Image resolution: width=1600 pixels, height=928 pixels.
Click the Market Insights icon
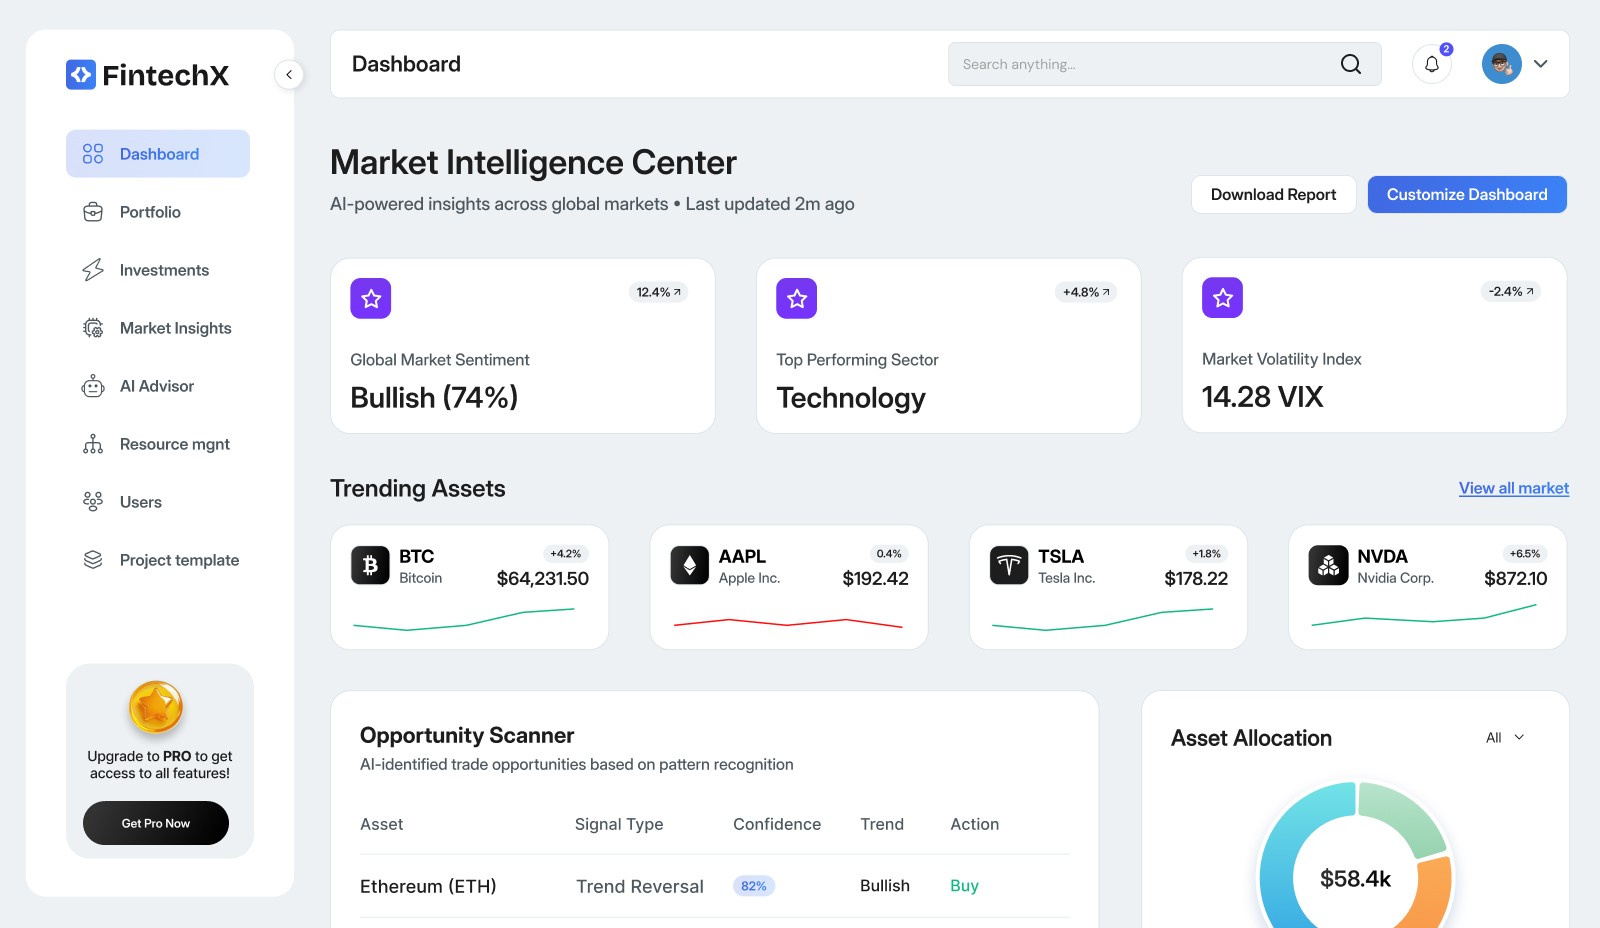(x=91, y=328)
